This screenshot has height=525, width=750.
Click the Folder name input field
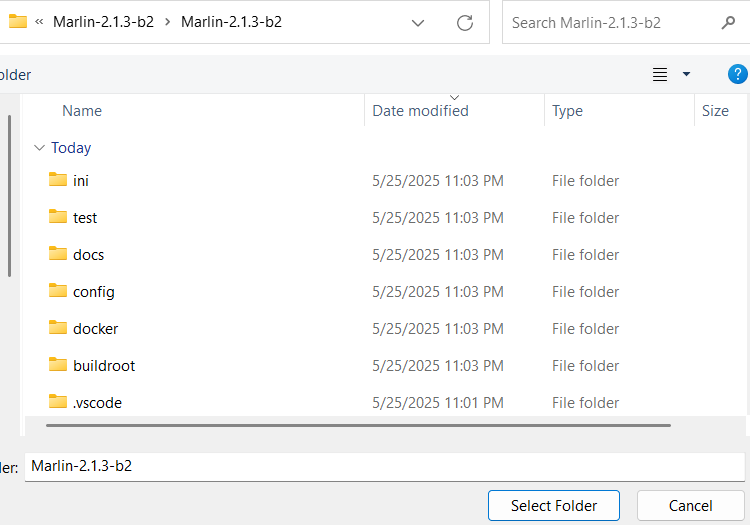[384, 466]
